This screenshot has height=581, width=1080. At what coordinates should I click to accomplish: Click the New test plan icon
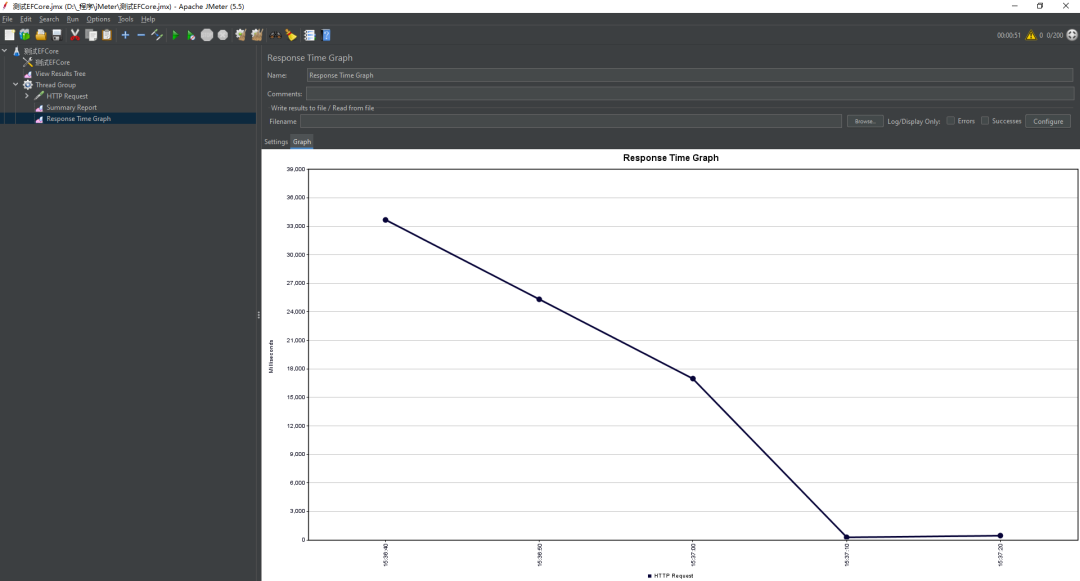click(x=10, y=35)
